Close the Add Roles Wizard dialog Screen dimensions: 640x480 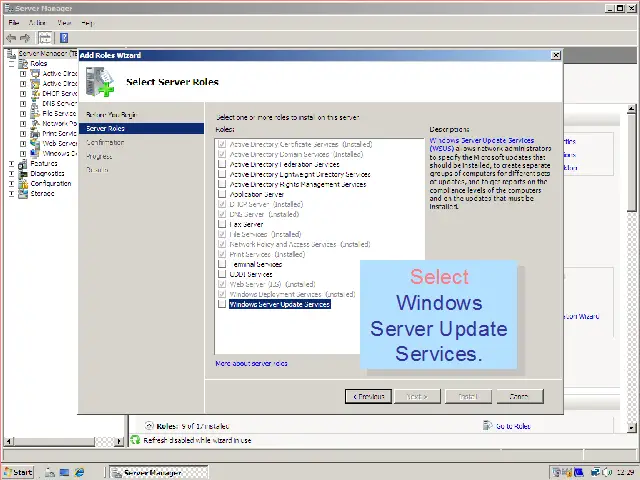tap(556, 55)
